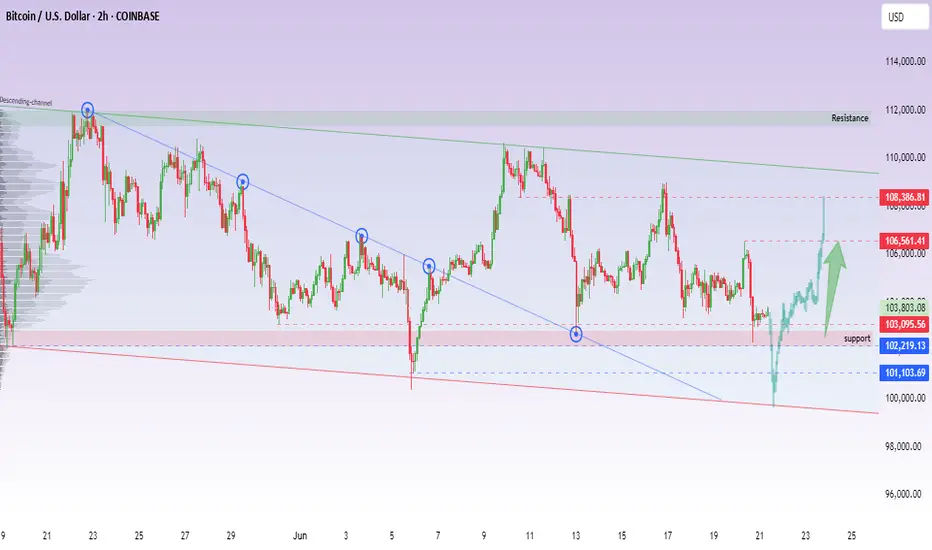This screenshot has width=932, height=550.
Task: Select the blue 101,103.69 price label
Action: pos(904,373)
